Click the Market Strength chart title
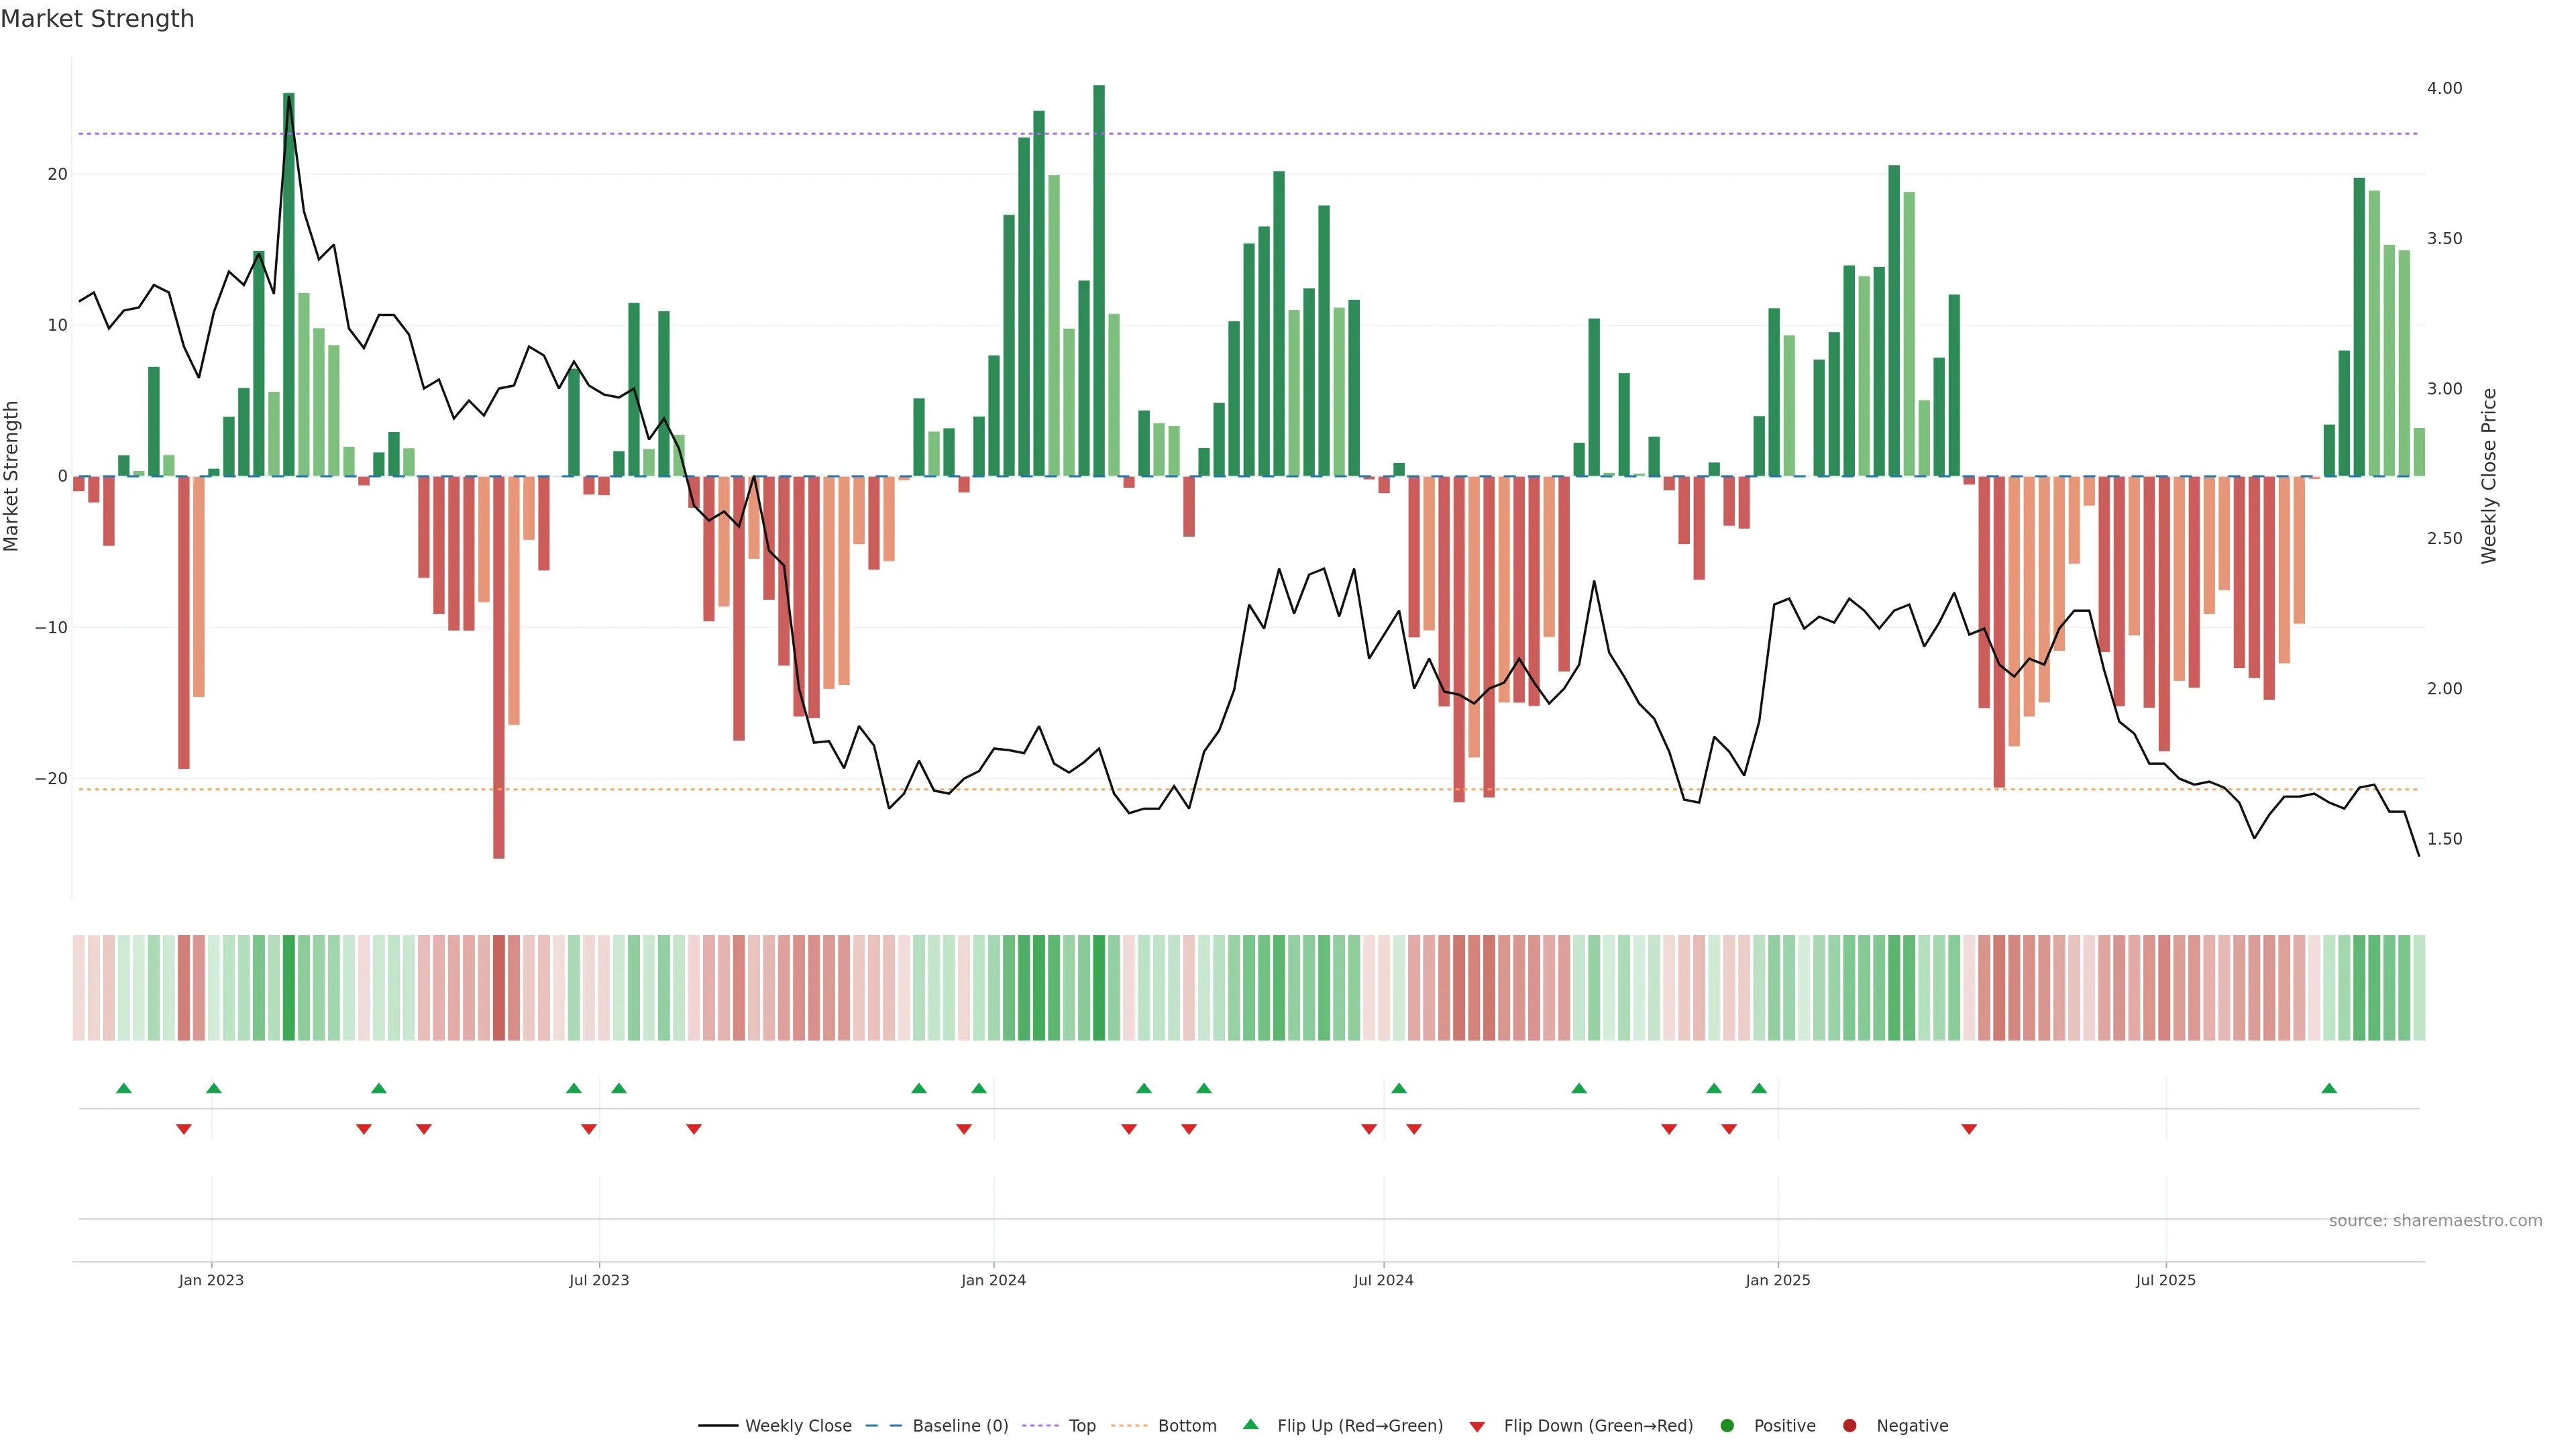 [97, 19]
